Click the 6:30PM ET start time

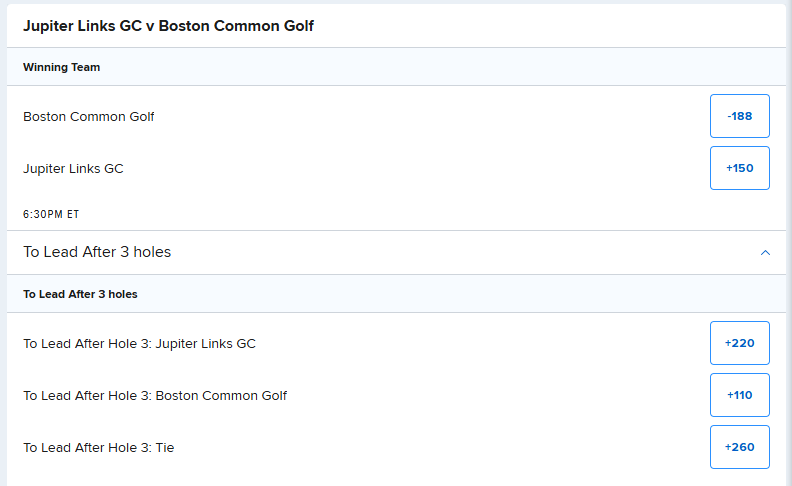(51, 214)
